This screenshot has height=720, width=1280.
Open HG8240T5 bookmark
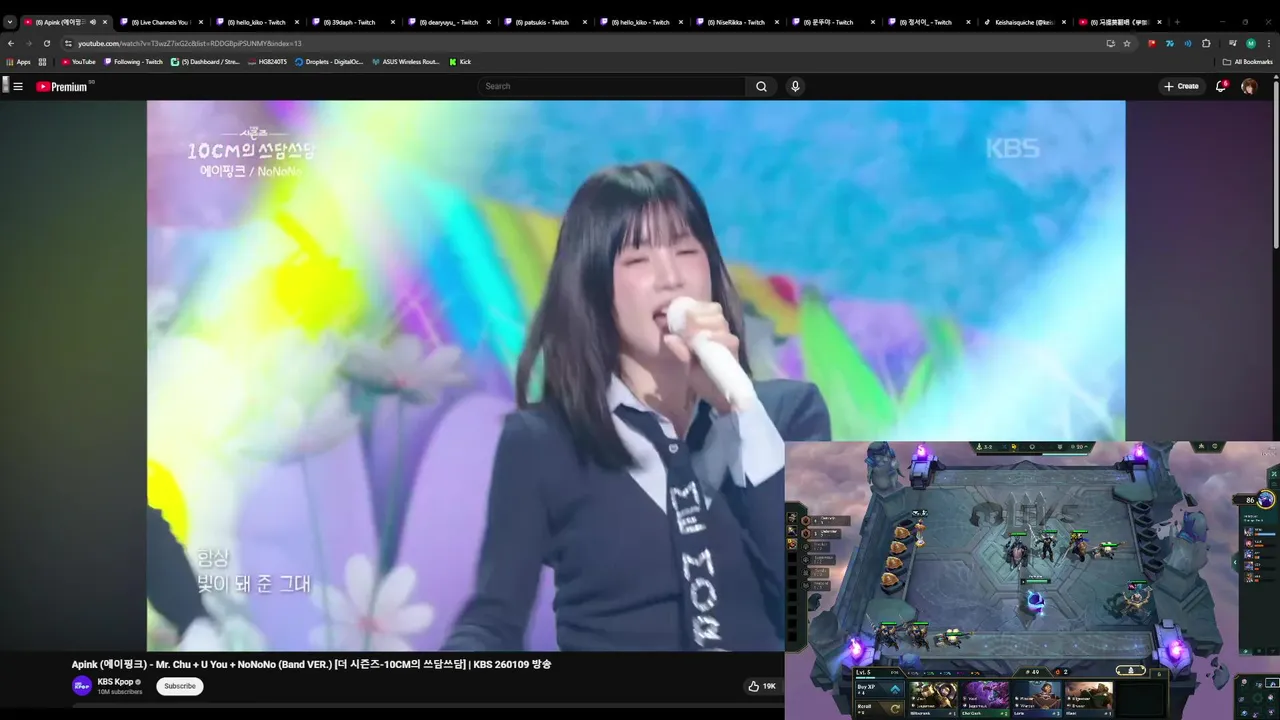(x=267, y=62)
